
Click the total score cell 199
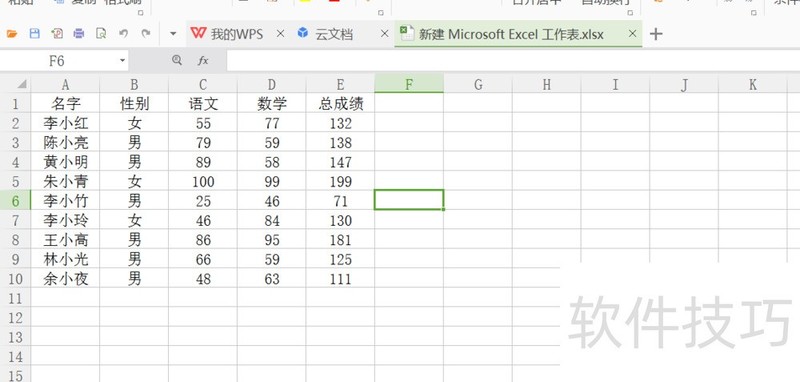pos(340,182)
